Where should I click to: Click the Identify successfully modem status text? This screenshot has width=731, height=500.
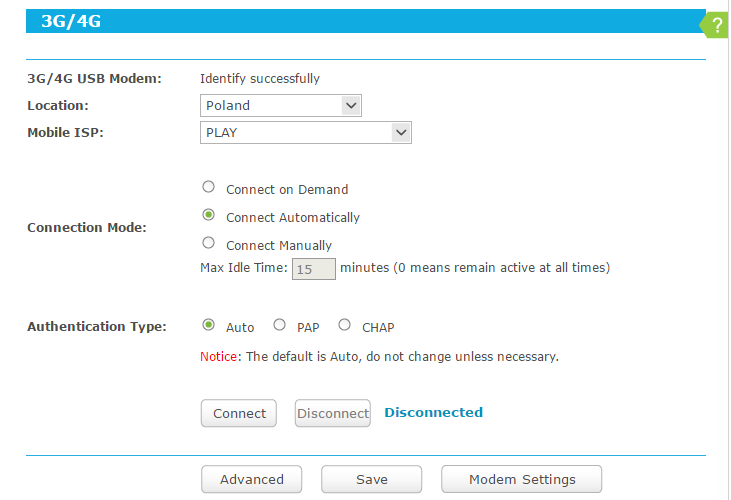(x=260, y=78)
